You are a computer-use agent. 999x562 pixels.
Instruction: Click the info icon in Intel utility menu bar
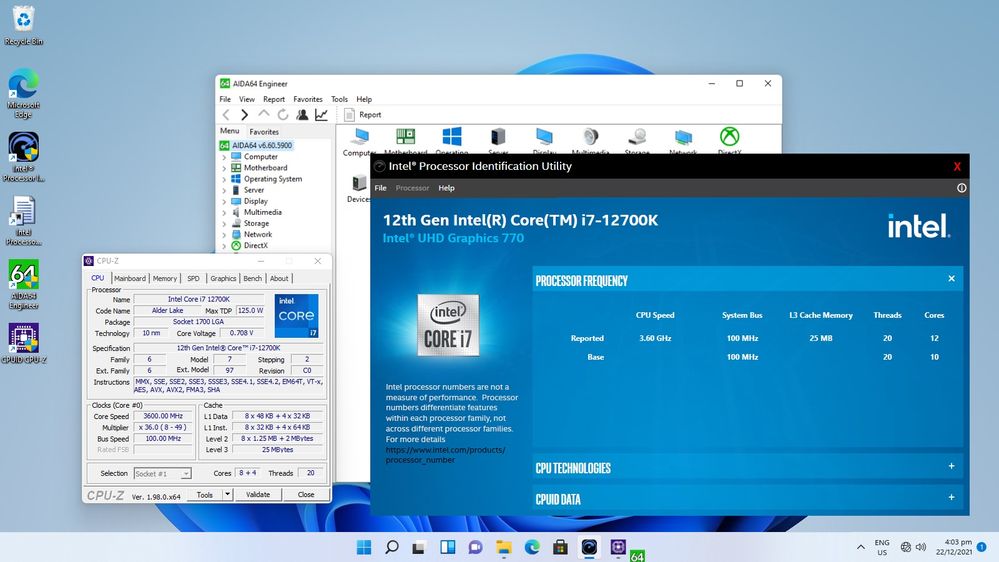[x=961, y=188]
